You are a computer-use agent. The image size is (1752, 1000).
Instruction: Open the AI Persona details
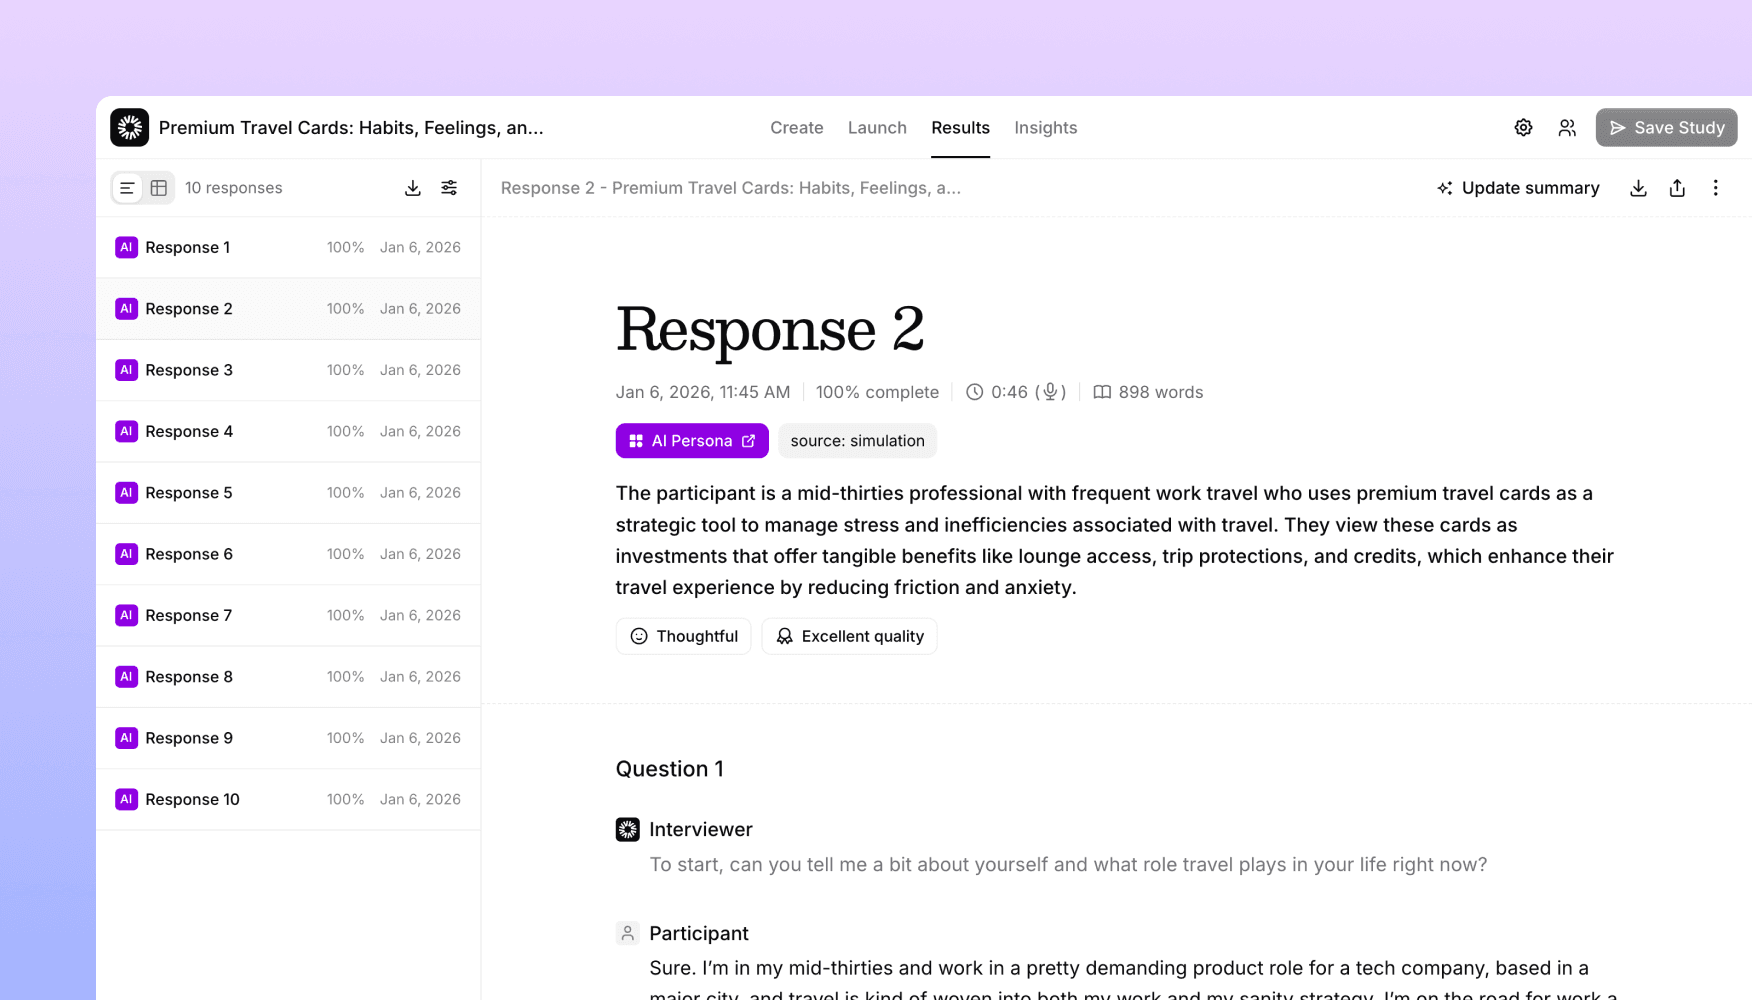[691, 440]
